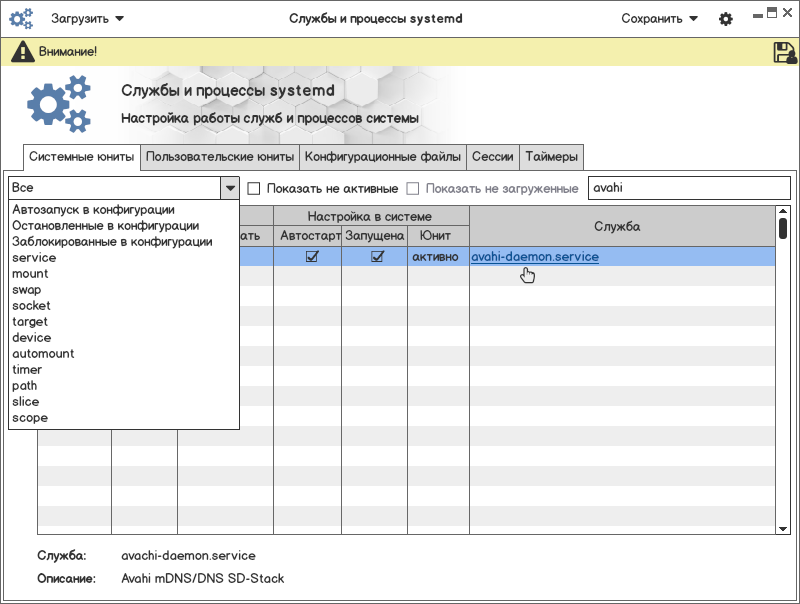Select 'socket' from filter list
The height and width of the screenshot is (604, 800).
(x=31, y=306)
